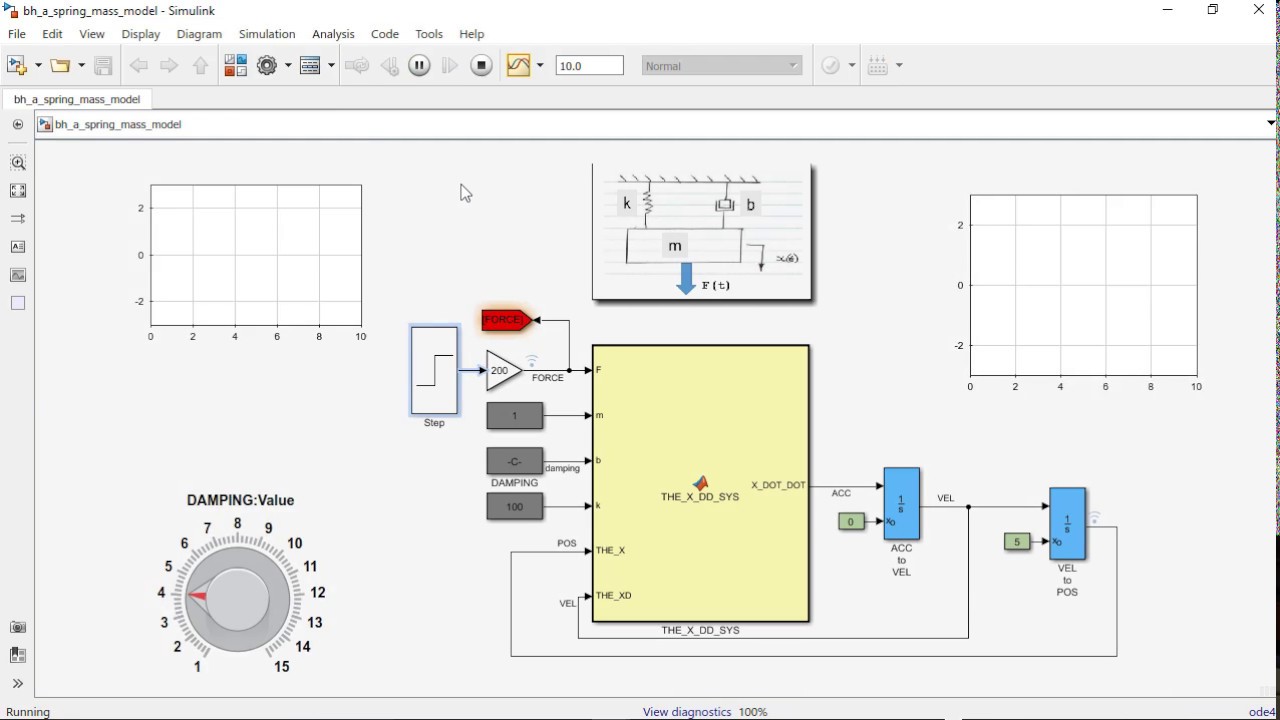This screenshot has width=1280, height=720.
Task: Open the Library Browser icon
Action: click(235, 66)
